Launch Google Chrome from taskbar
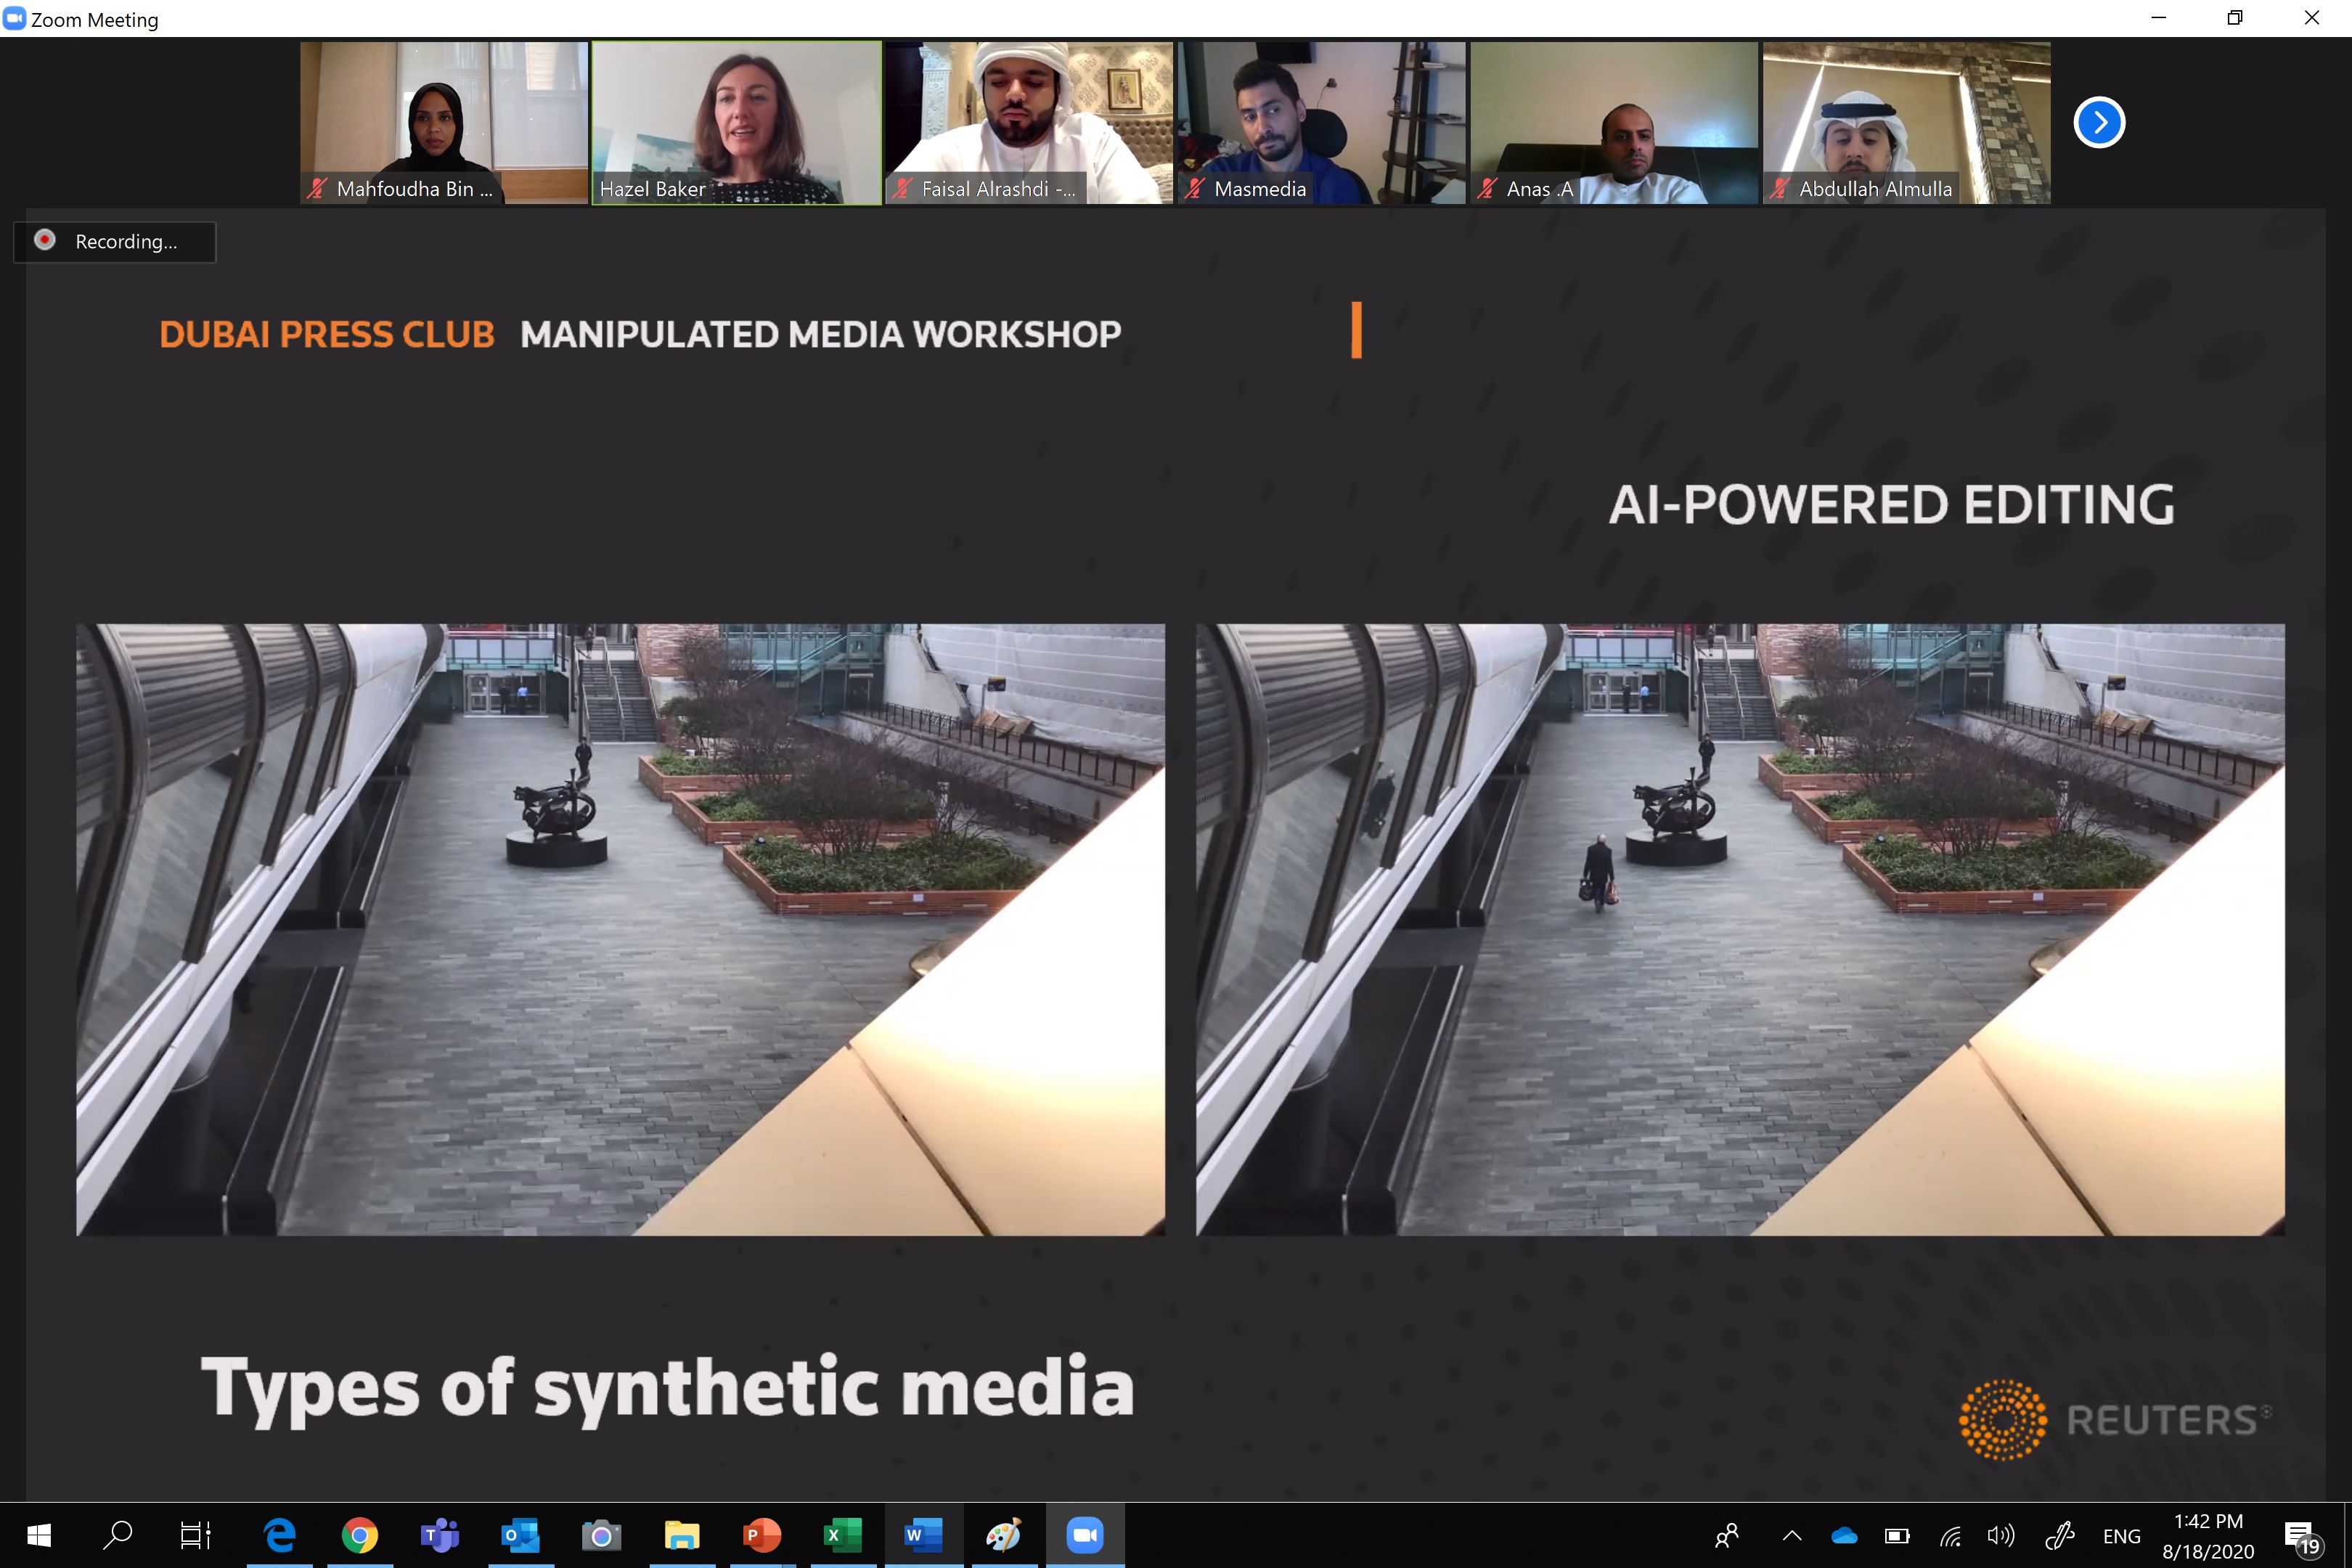The height and width of the screenshot is (1568, 2352). [360, 1534]
